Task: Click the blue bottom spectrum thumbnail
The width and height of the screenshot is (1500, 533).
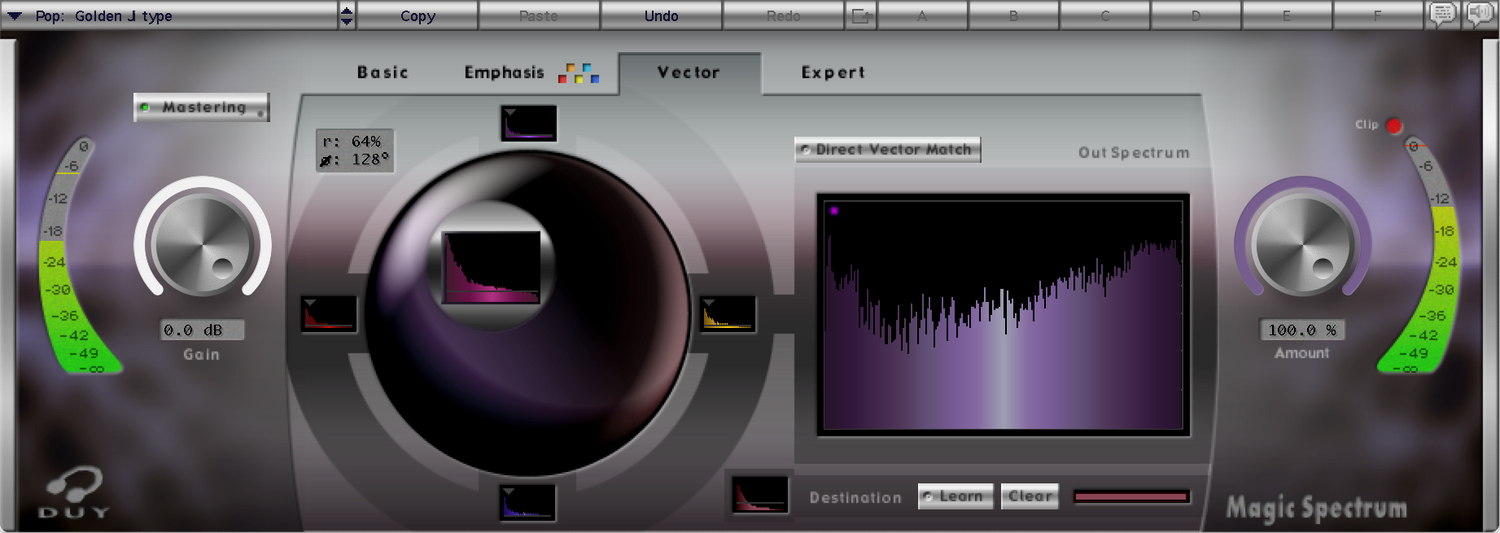Action: (x=529, y=503)
